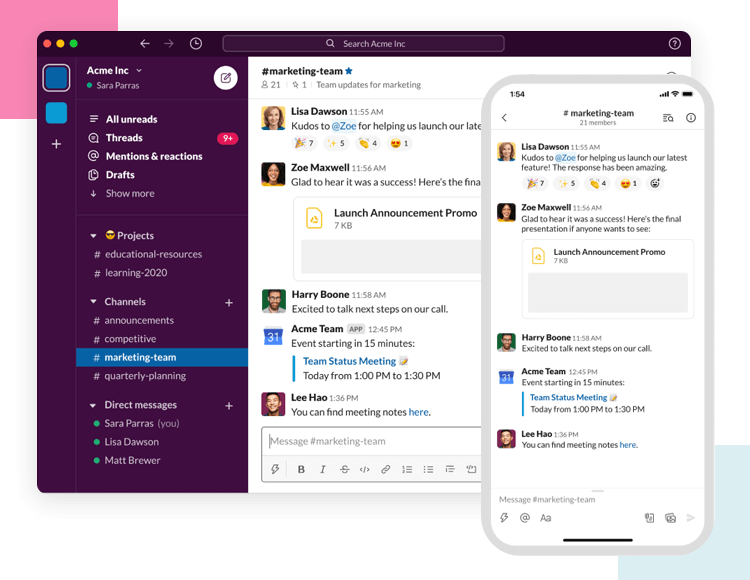This screenshot has height=580, width=750.
Task: Tap Aa formatting icon on phone
Action: 545,518
